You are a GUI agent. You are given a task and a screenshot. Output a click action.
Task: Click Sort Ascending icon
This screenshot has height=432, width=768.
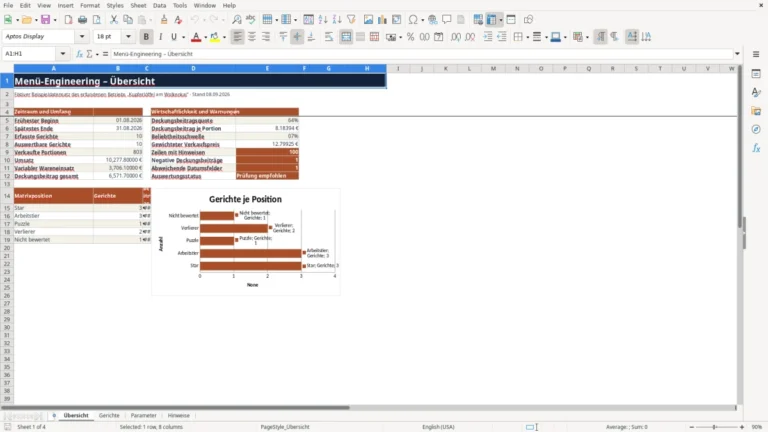click(323, 20)
